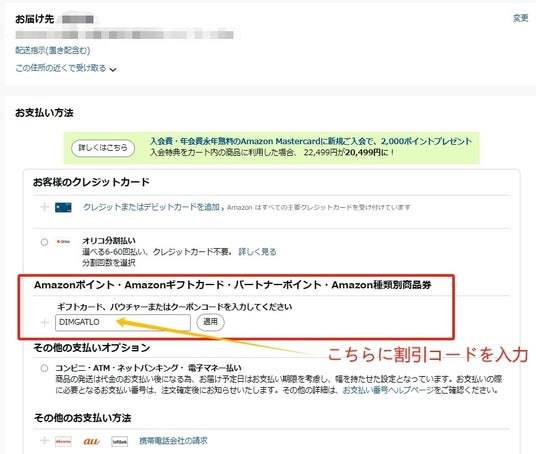Image resolution: width=536 pixels, height=454 pixels.
Task: Click the coupon code input field
Action: tap(123, 322)
